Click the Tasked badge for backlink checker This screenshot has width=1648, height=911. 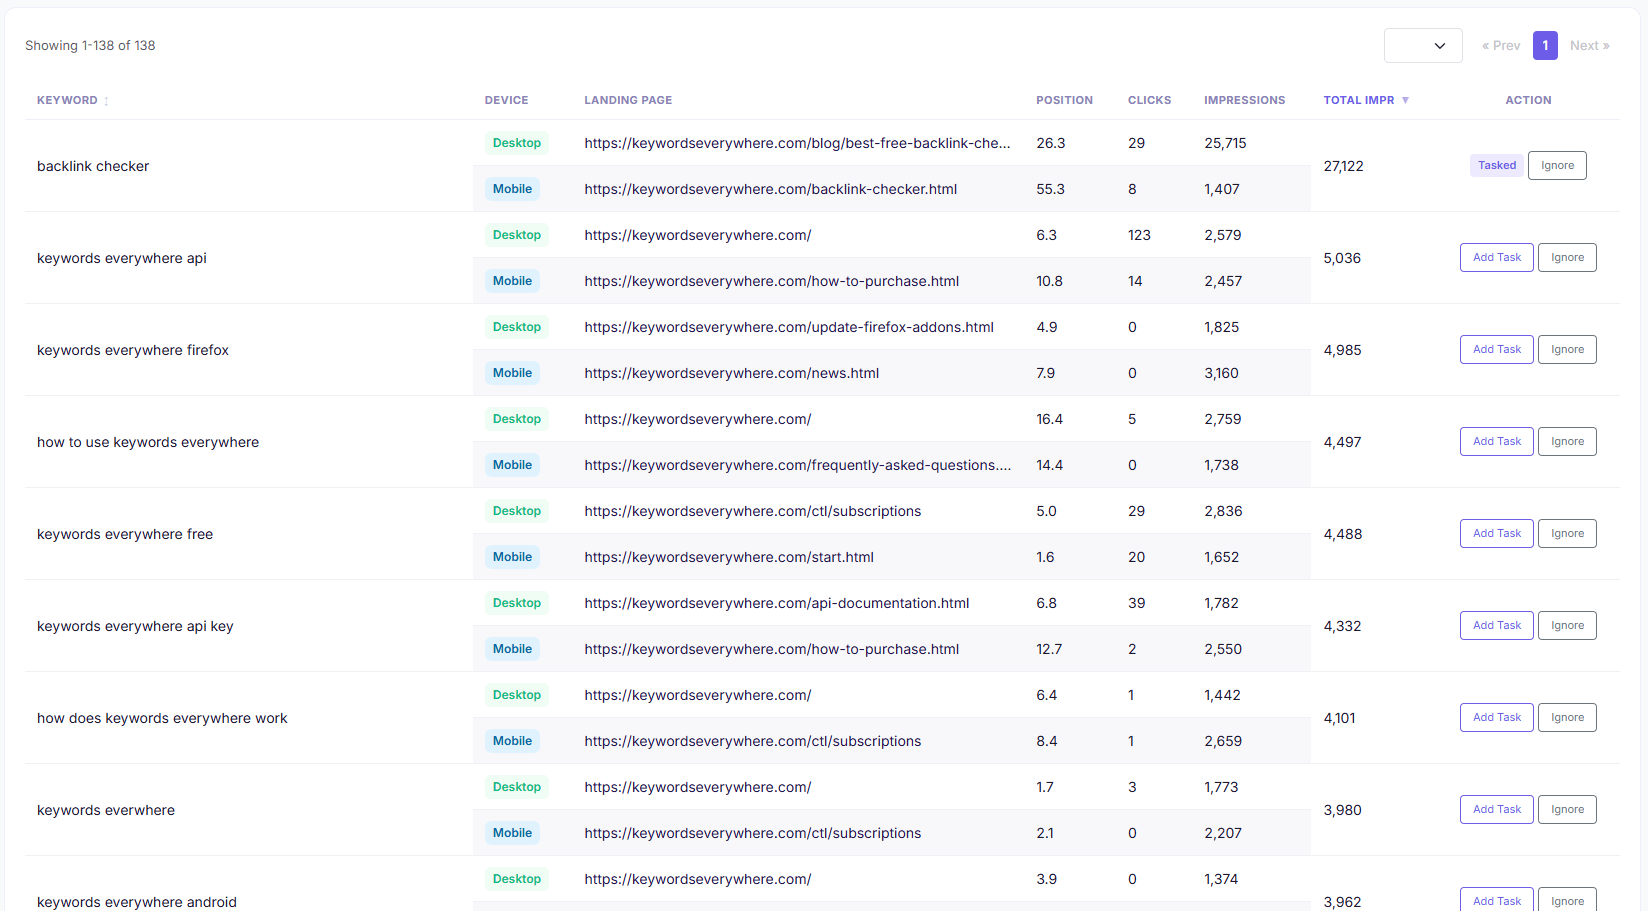pos(1497,165)
